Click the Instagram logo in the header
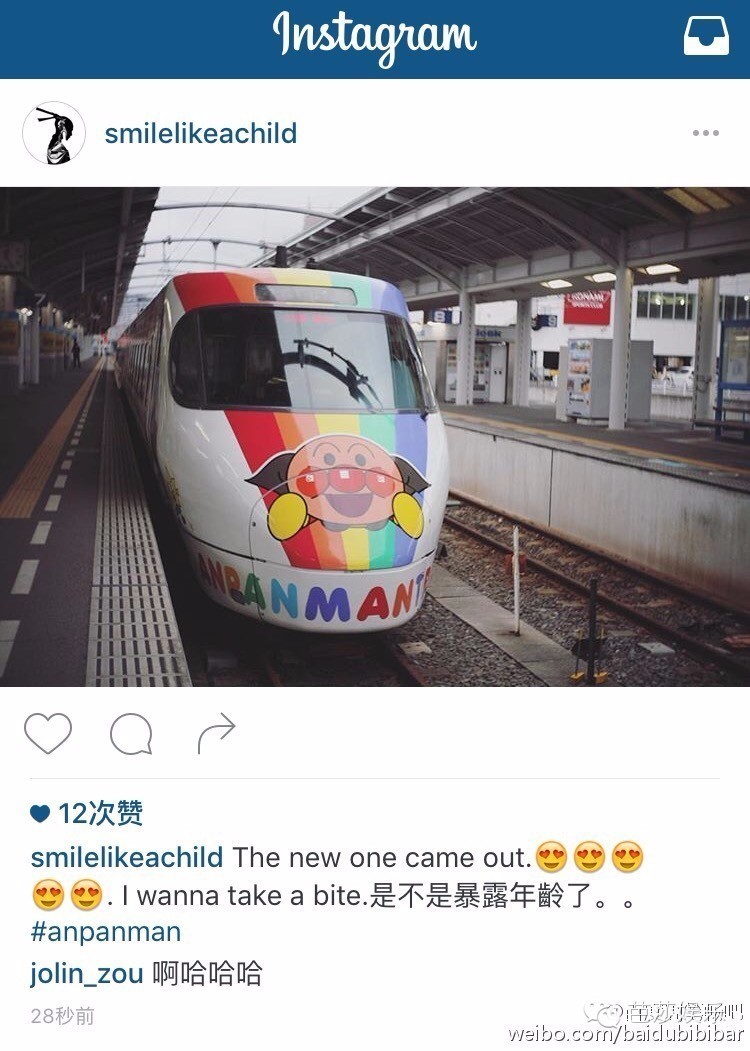 pyautogui.click(x=374, y=38)
